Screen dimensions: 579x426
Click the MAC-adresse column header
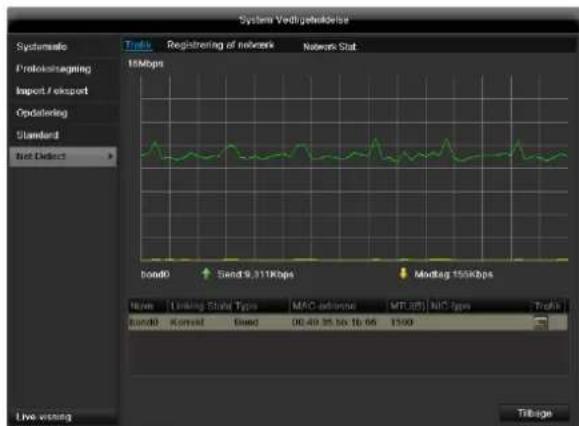(323, 306)
